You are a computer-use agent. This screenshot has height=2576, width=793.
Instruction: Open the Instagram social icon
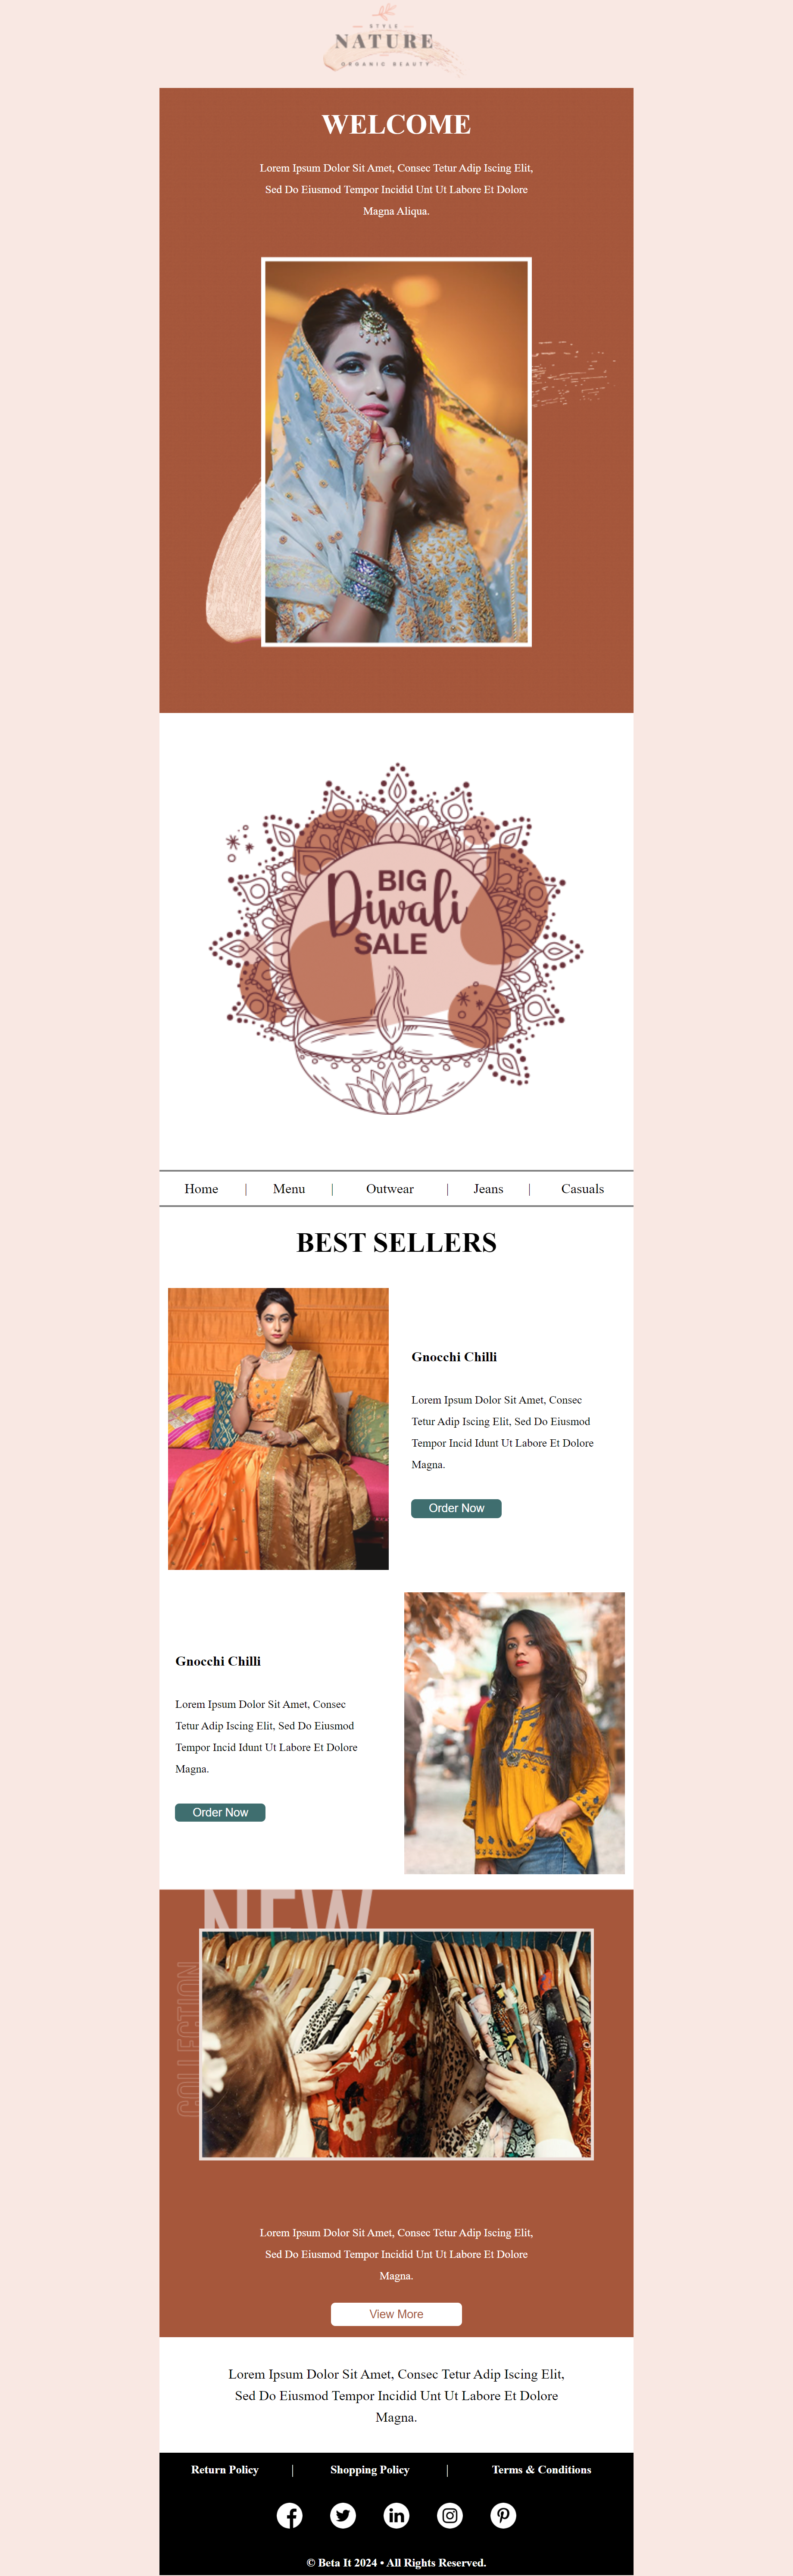coord(450,2515)
